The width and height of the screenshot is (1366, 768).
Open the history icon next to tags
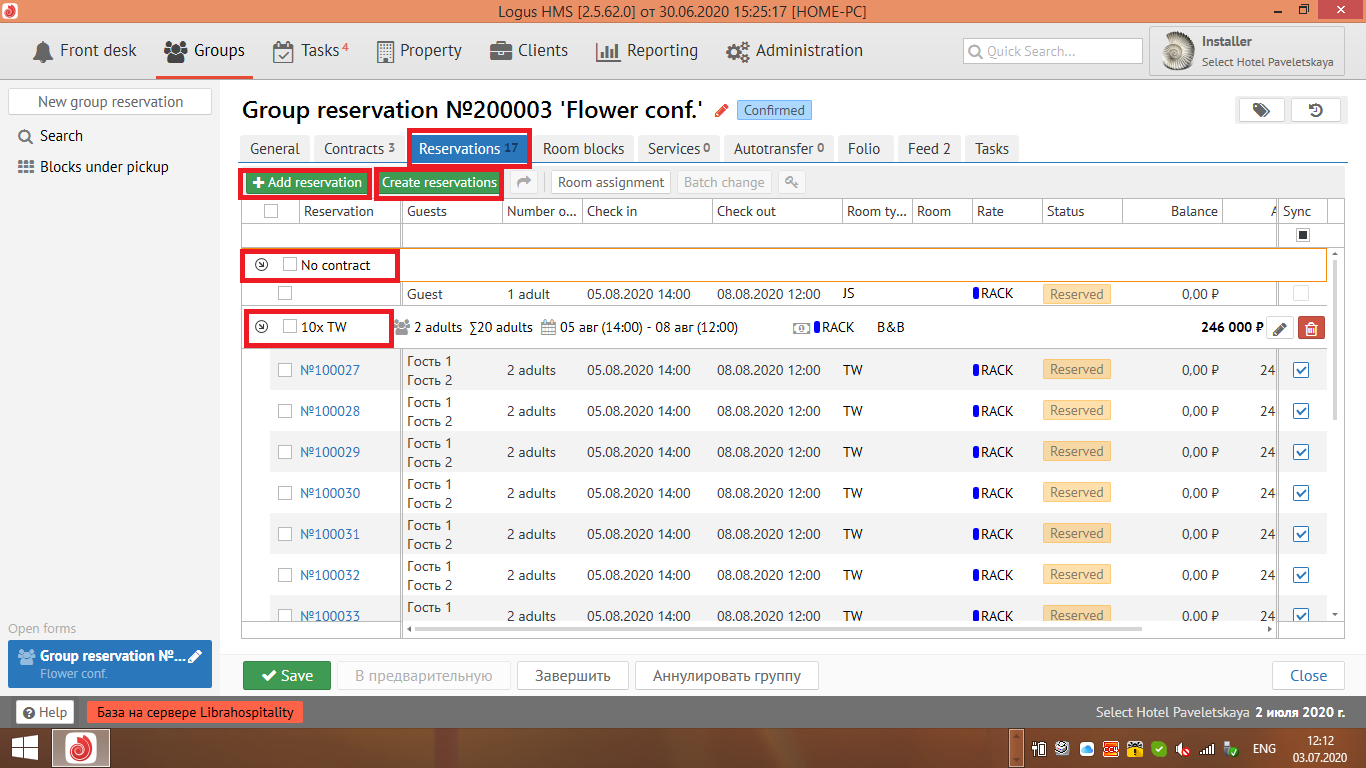(1315, 110)
